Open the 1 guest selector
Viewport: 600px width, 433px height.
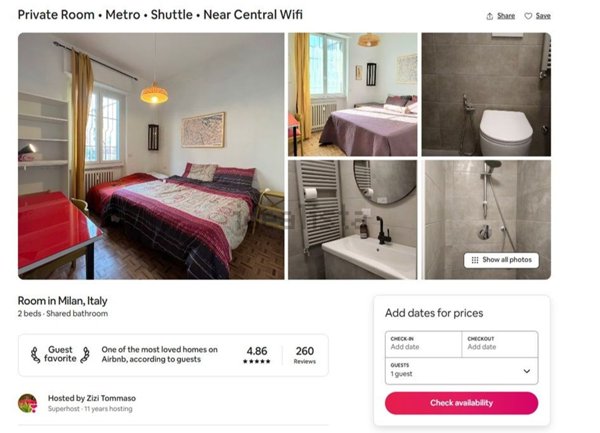pyautogui.click(x=461, y=371)
